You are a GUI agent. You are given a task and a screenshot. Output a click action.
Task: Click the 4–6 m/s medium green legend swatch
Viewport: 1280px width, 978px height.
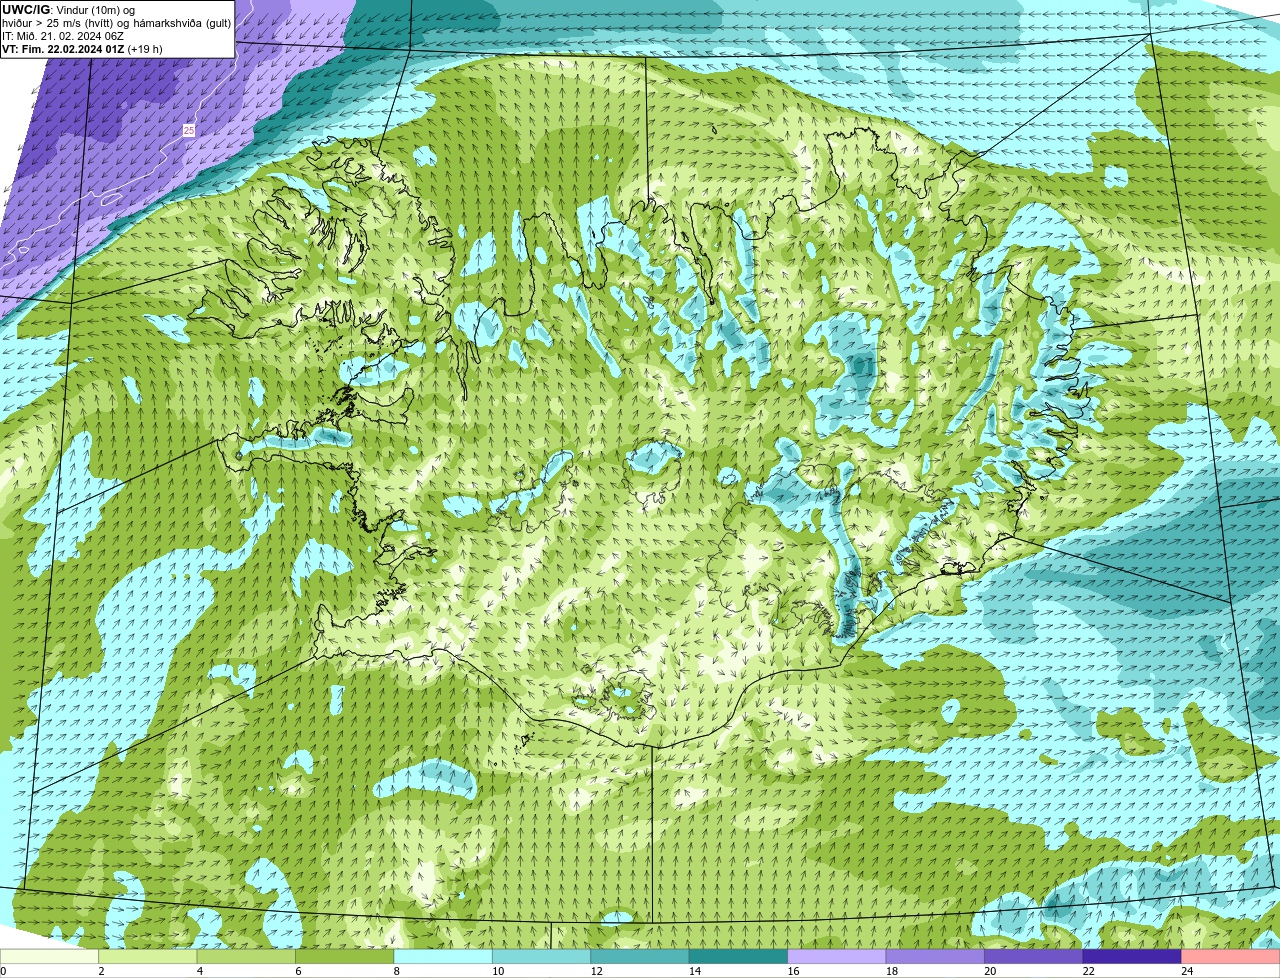click(247, 956)
